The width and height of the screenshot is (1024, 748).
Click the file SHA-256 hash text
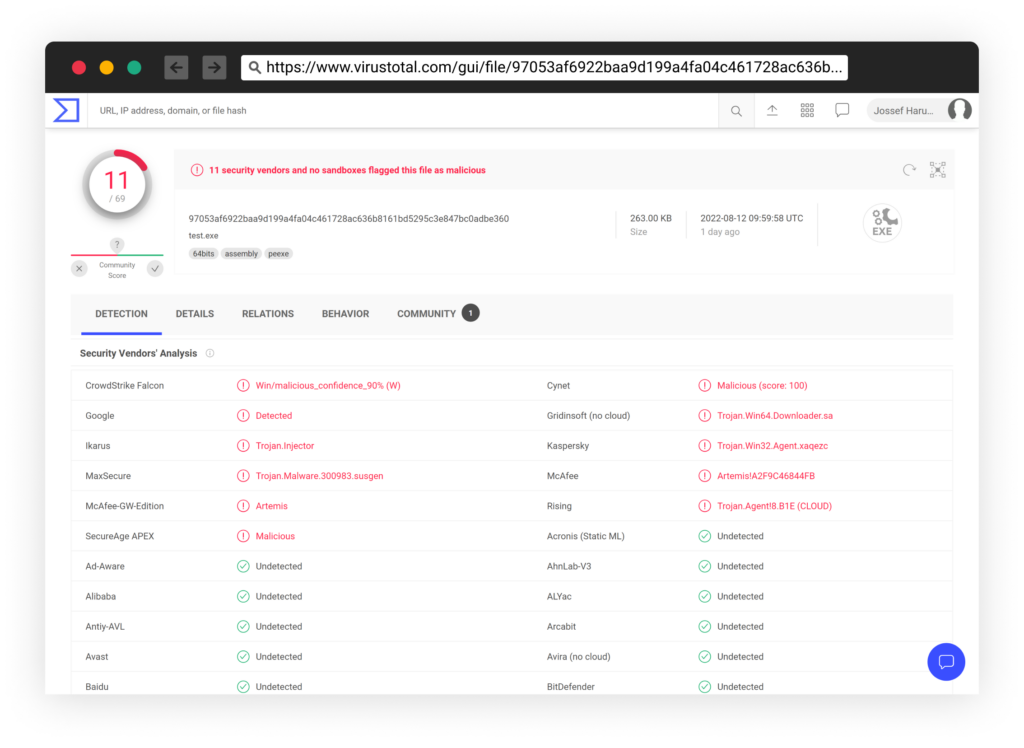tap(349, 219)
